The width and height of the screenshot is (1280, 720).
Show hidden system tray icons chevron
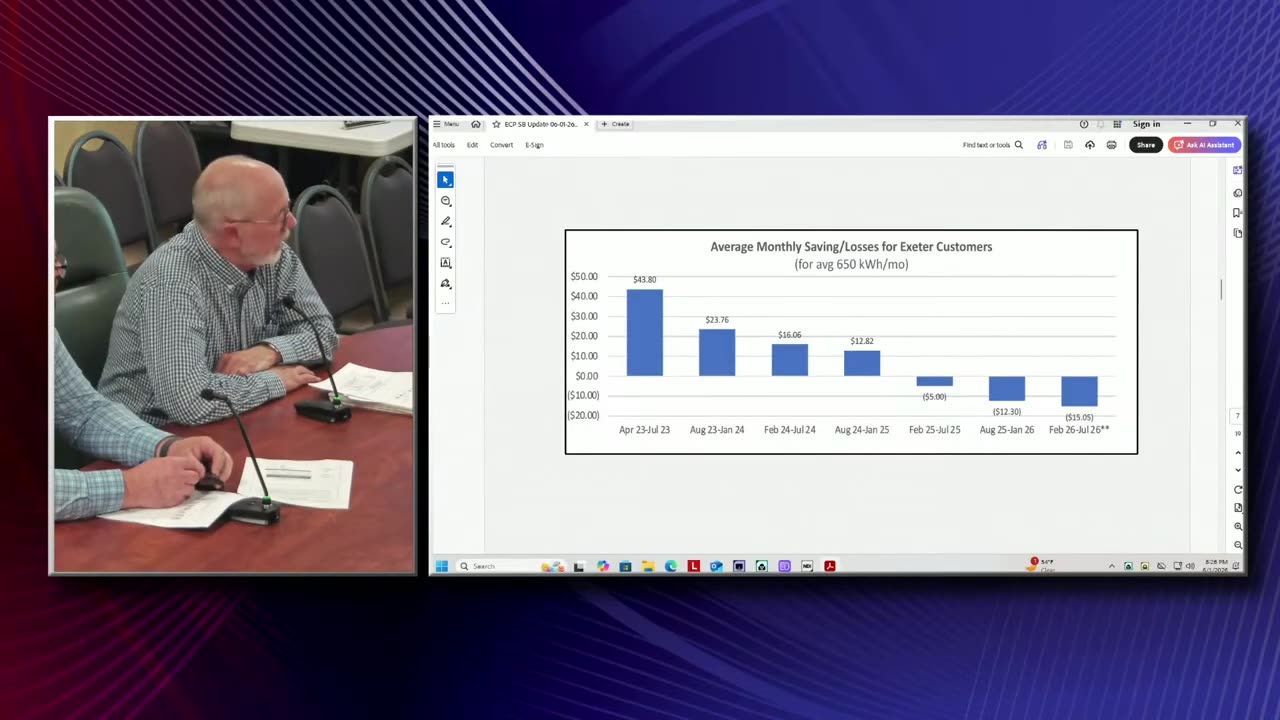[x=1112, y=566]
